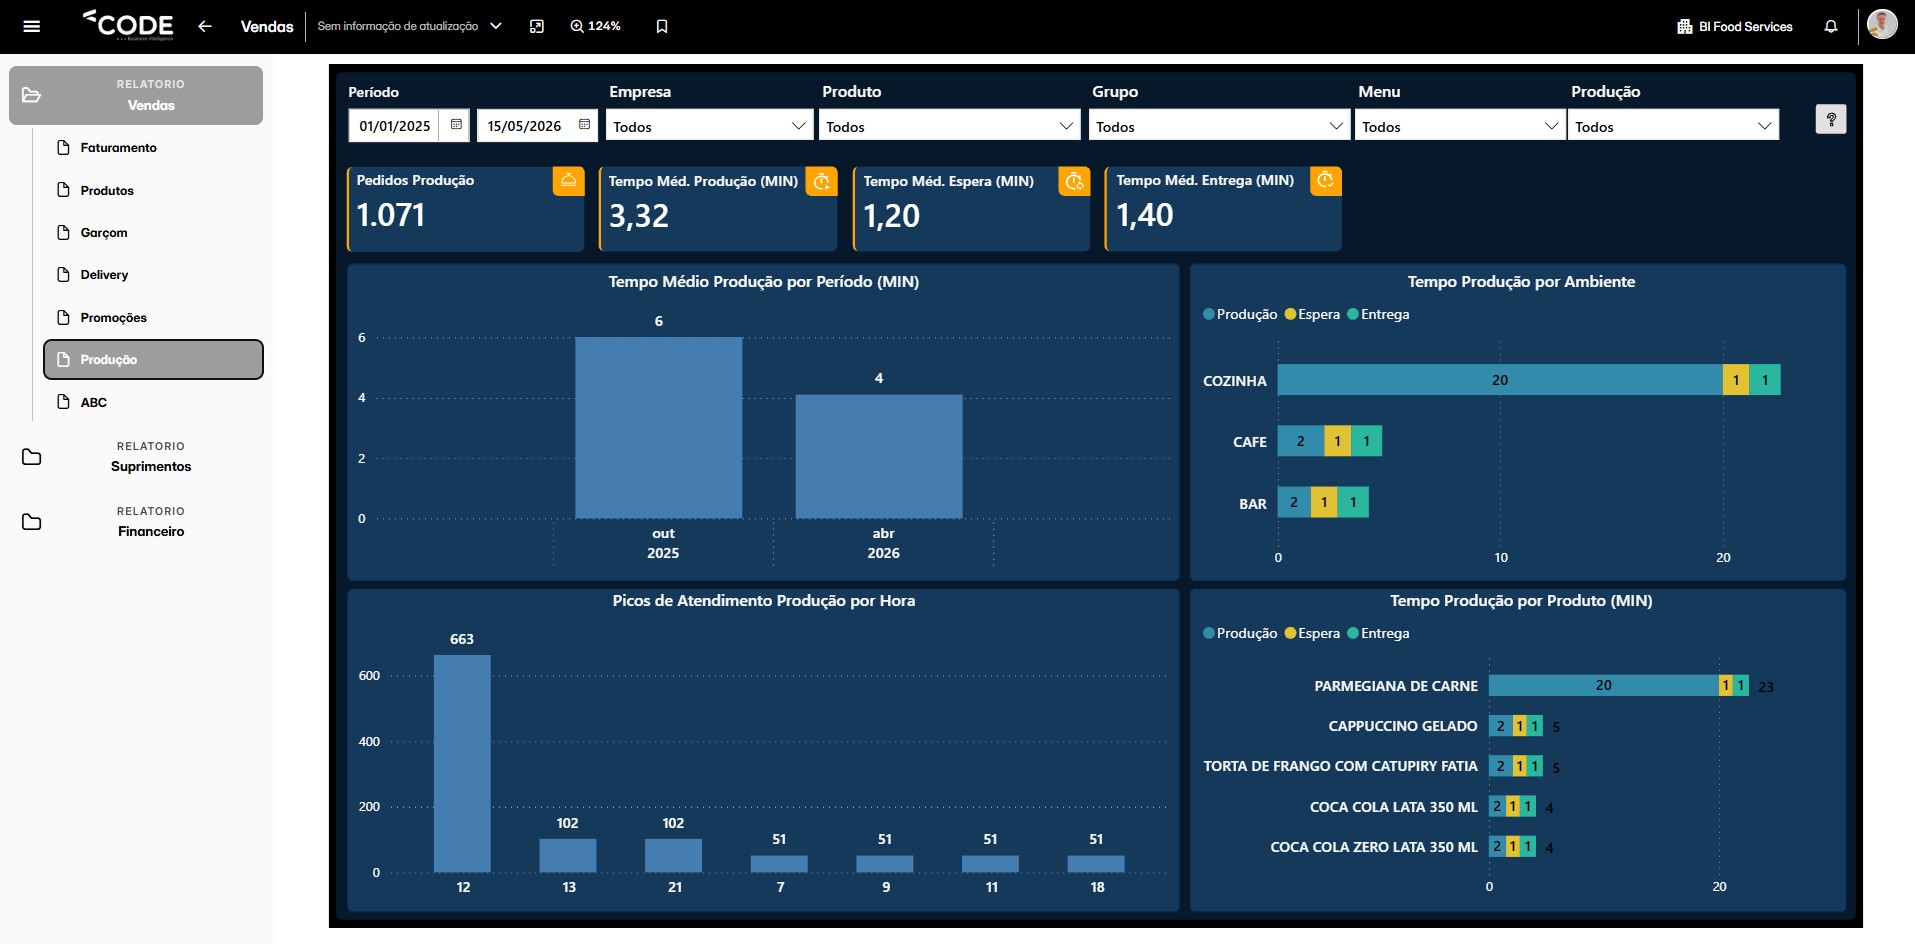Toggle Espera legend in Produto chart
The width and height of the screenshot is (1915, 944).
(x=1312, y=633)
